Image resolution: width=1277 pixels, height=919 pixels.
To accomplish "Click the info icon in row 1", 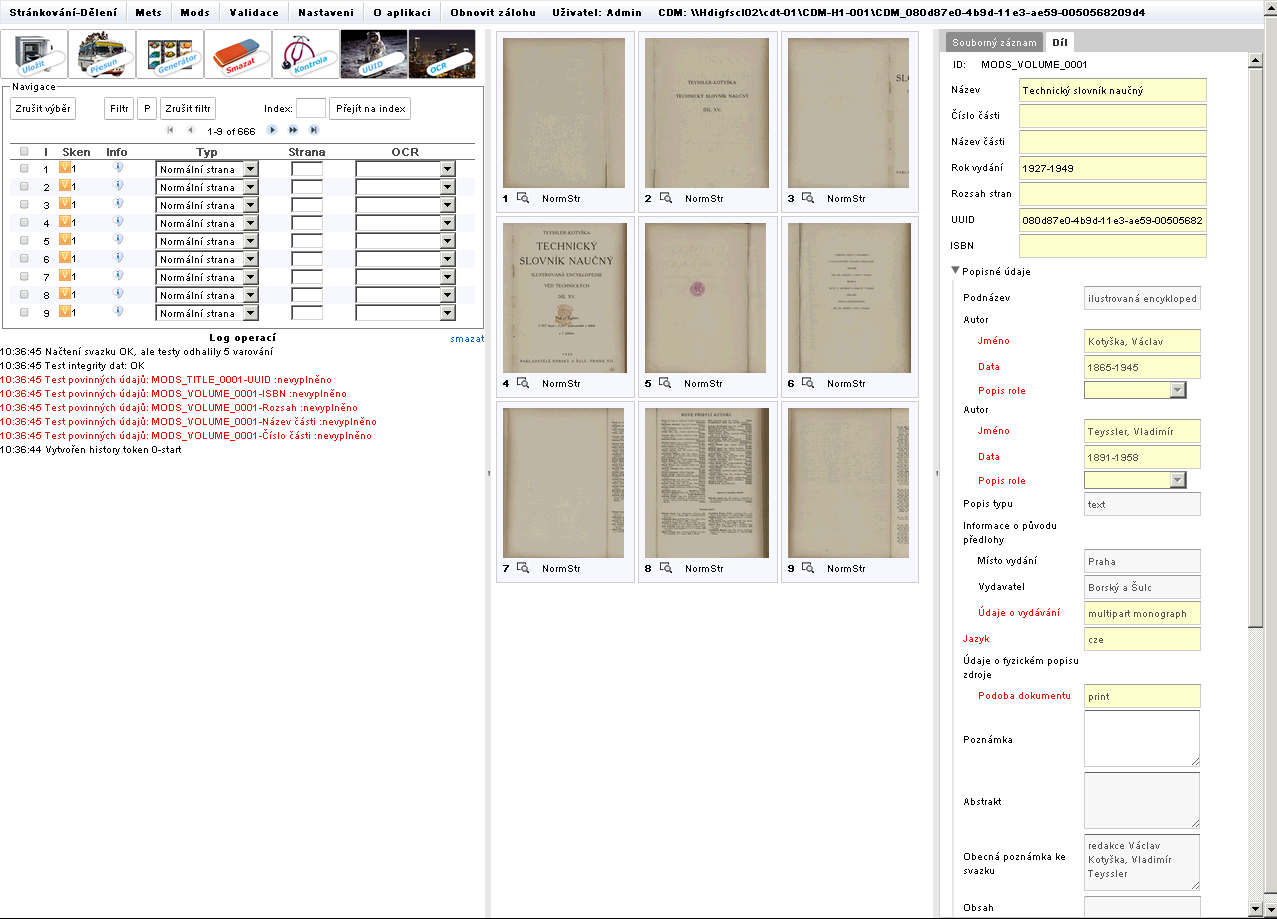I will (x=117, y=168).
